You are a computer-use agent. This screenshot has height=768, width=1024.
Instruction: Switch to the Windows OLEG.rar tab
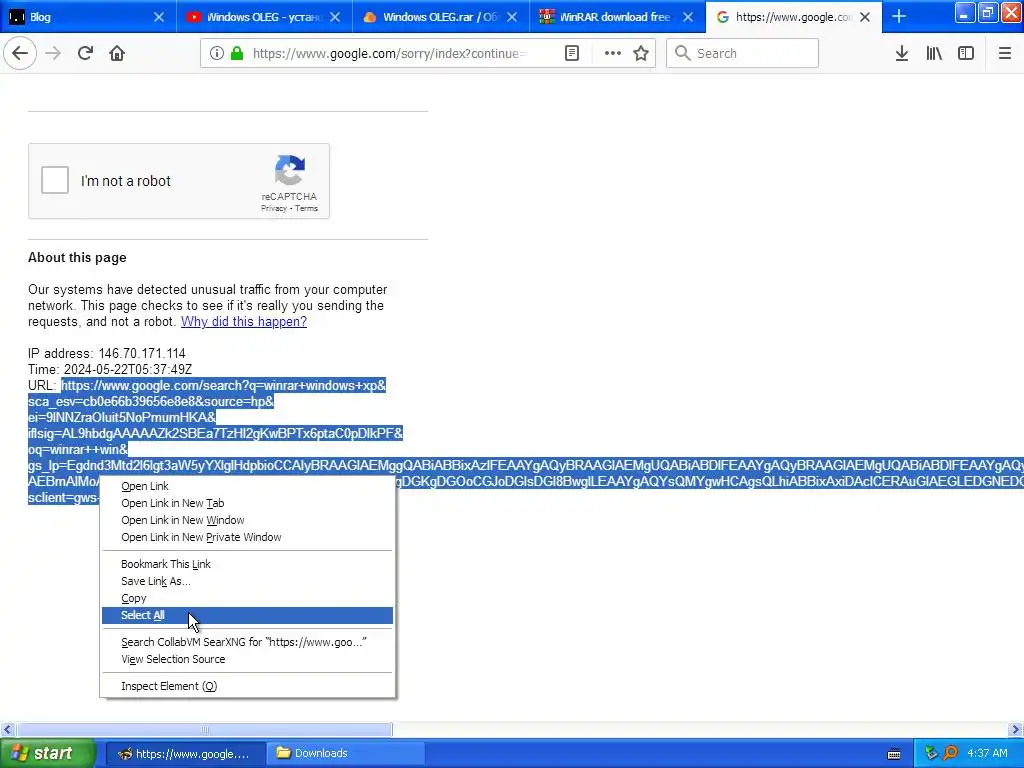[x=441, y=17]
